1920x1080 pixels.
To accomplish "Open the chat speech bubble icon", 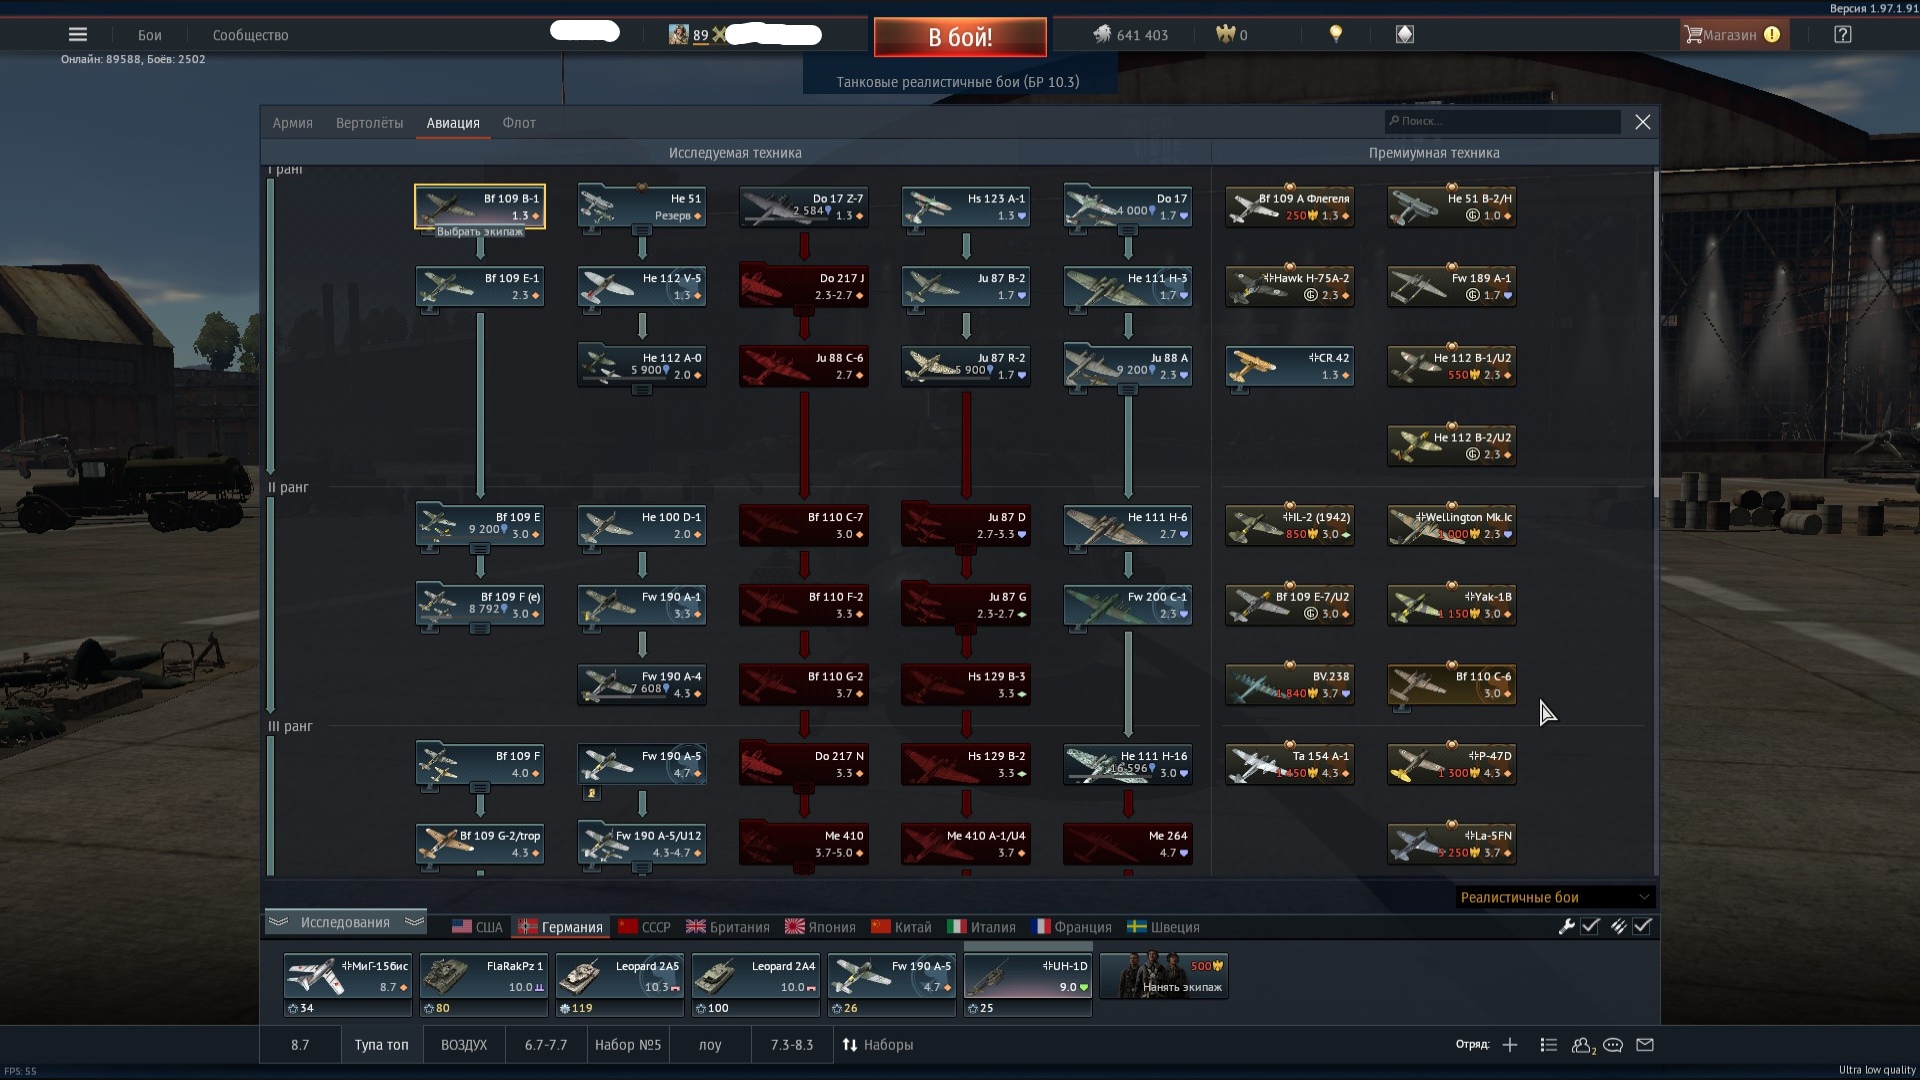I will [1613, 1045].
